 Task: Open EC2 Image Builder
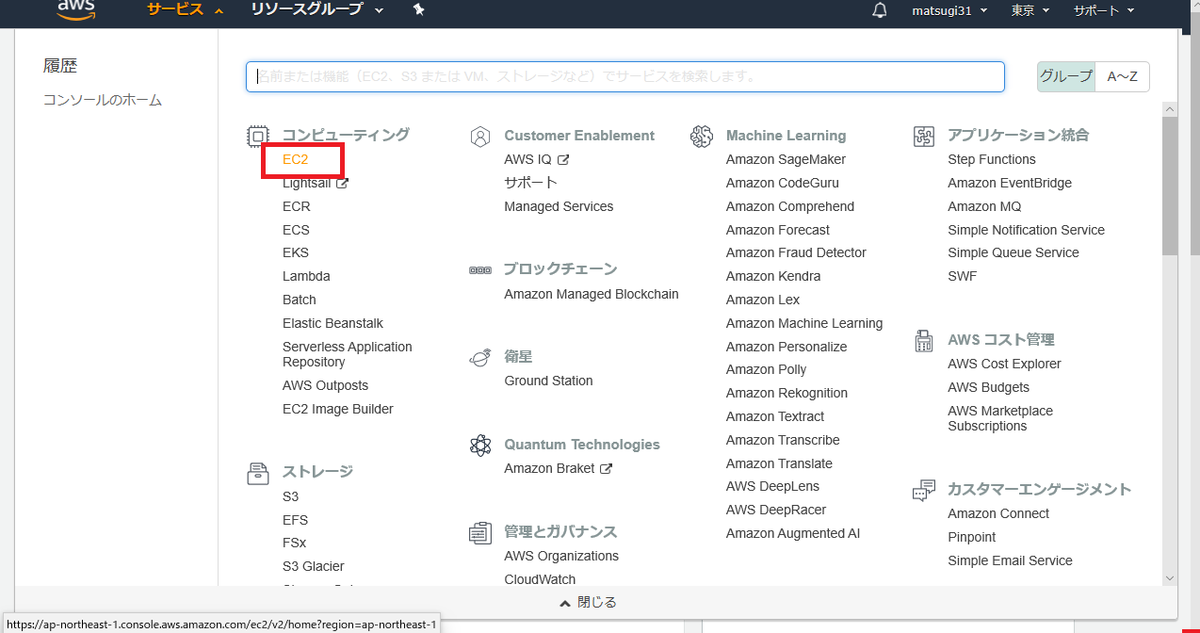click(x=338, y=409)
